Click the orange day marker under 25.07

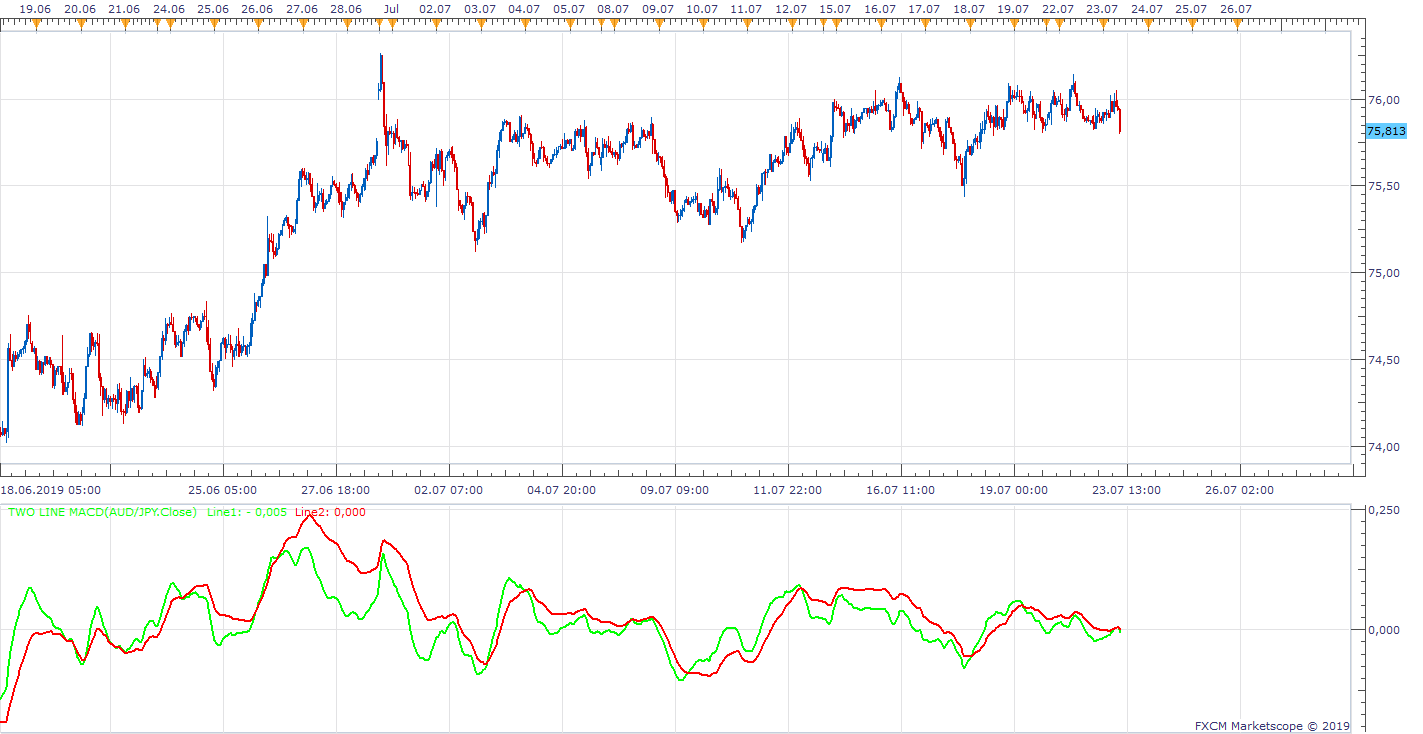pos(1191,25)
